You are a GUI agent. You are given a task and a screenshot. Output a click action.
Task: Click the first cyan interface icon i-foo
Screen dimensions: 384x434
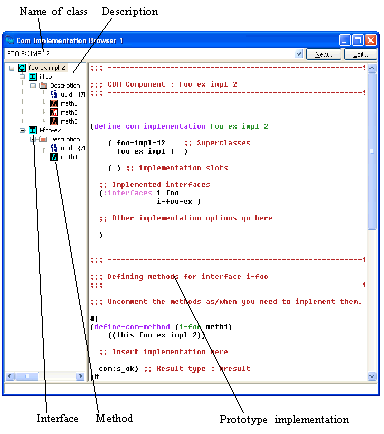33,77
